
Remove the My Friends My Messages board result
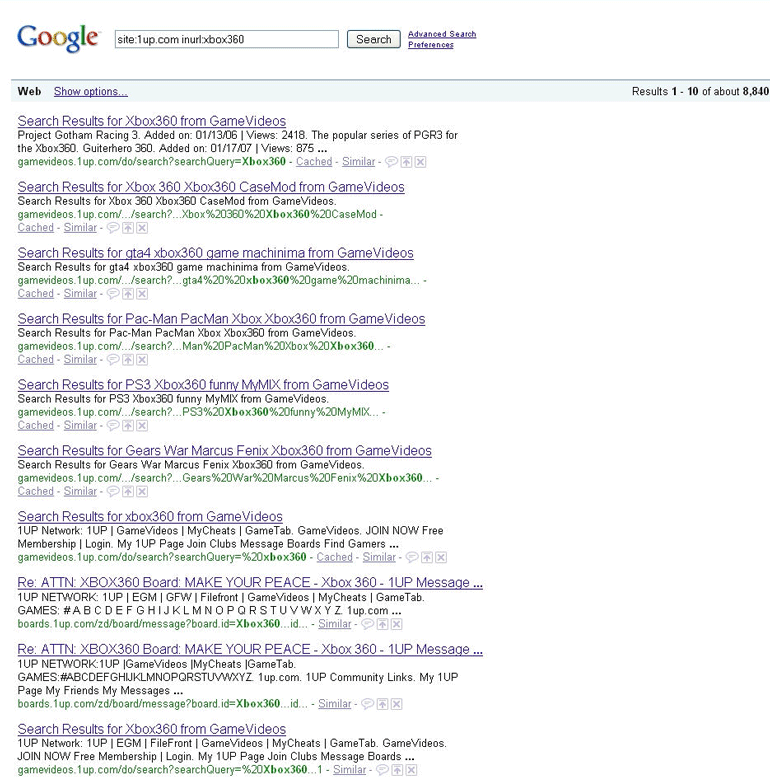click(x=396, y=704)
